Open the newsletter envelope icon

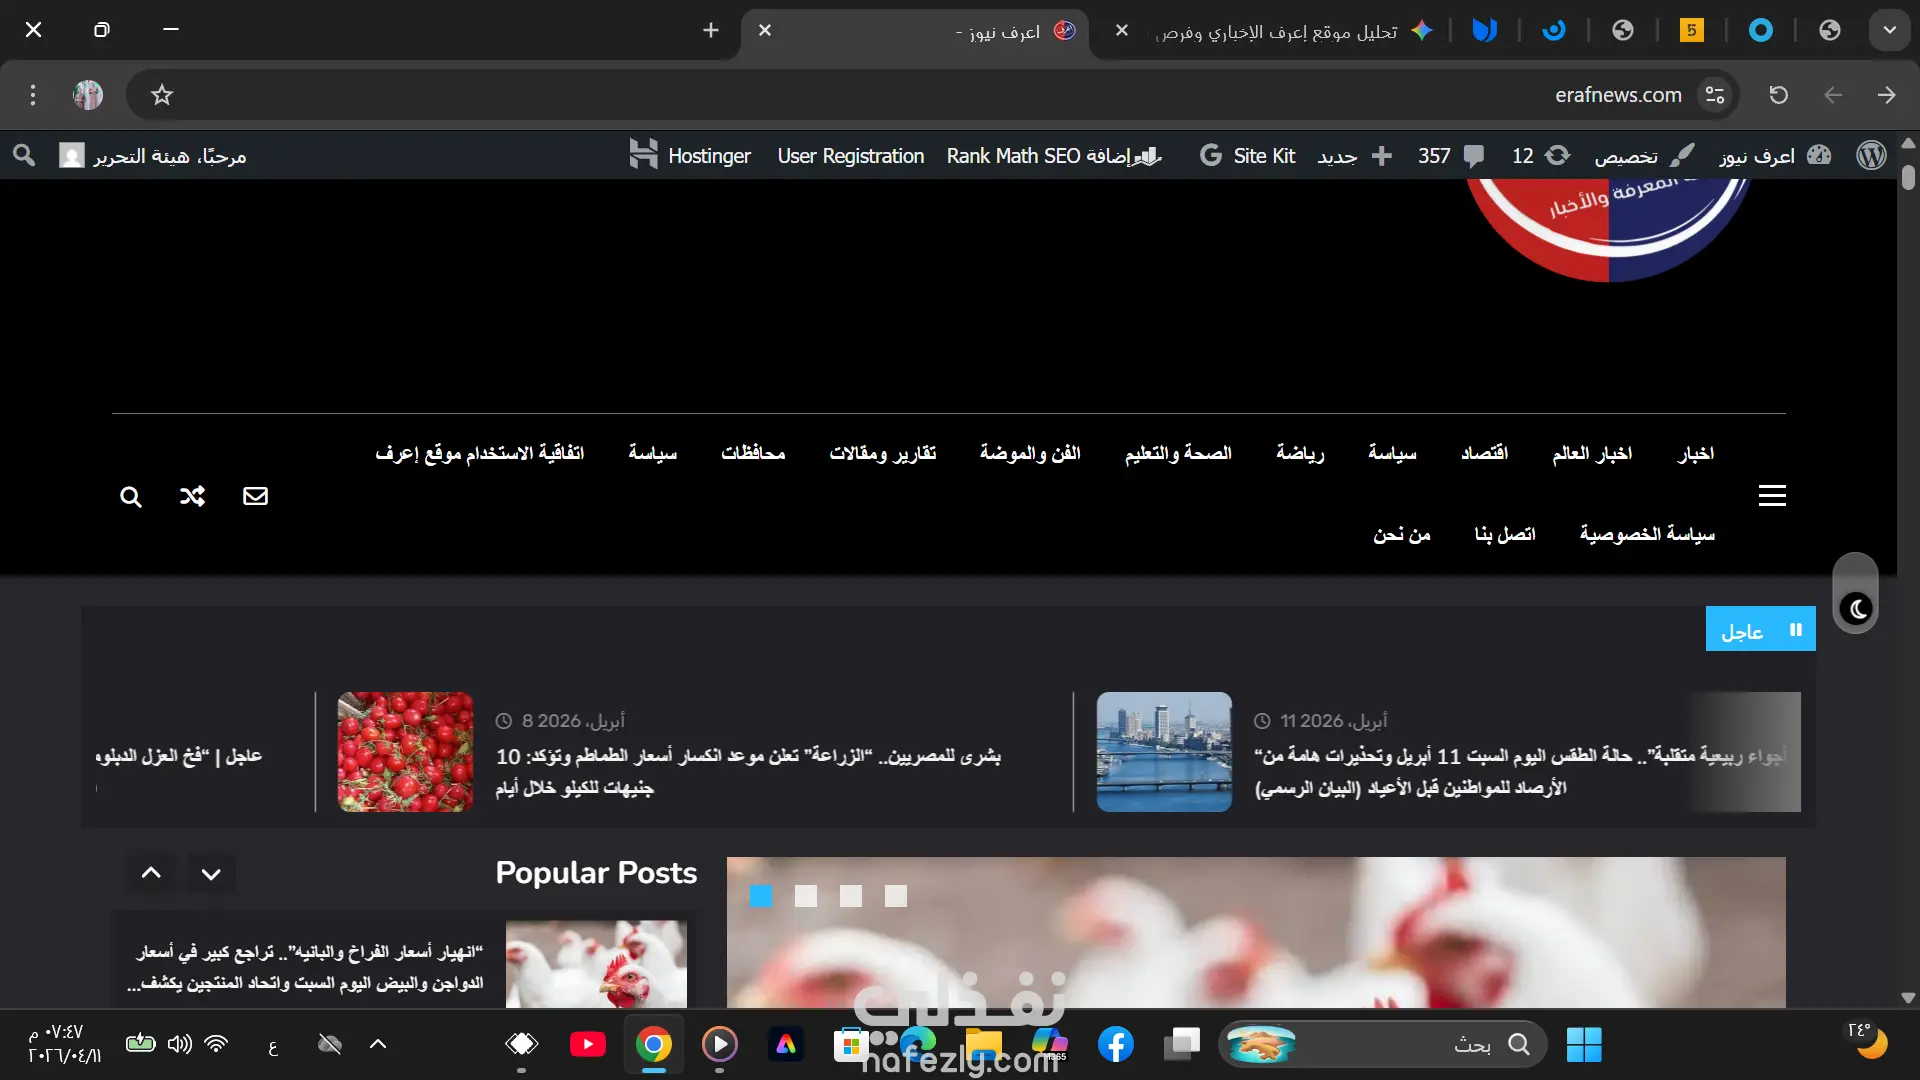(255, 496)
